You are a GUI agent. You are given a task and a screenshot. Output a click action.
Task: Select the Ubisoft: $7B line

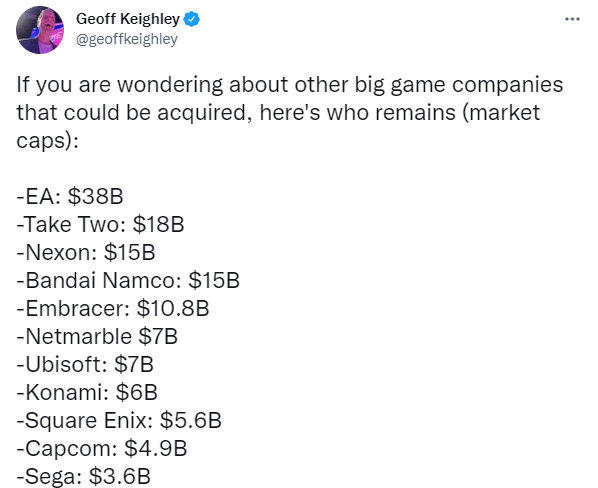85,364
